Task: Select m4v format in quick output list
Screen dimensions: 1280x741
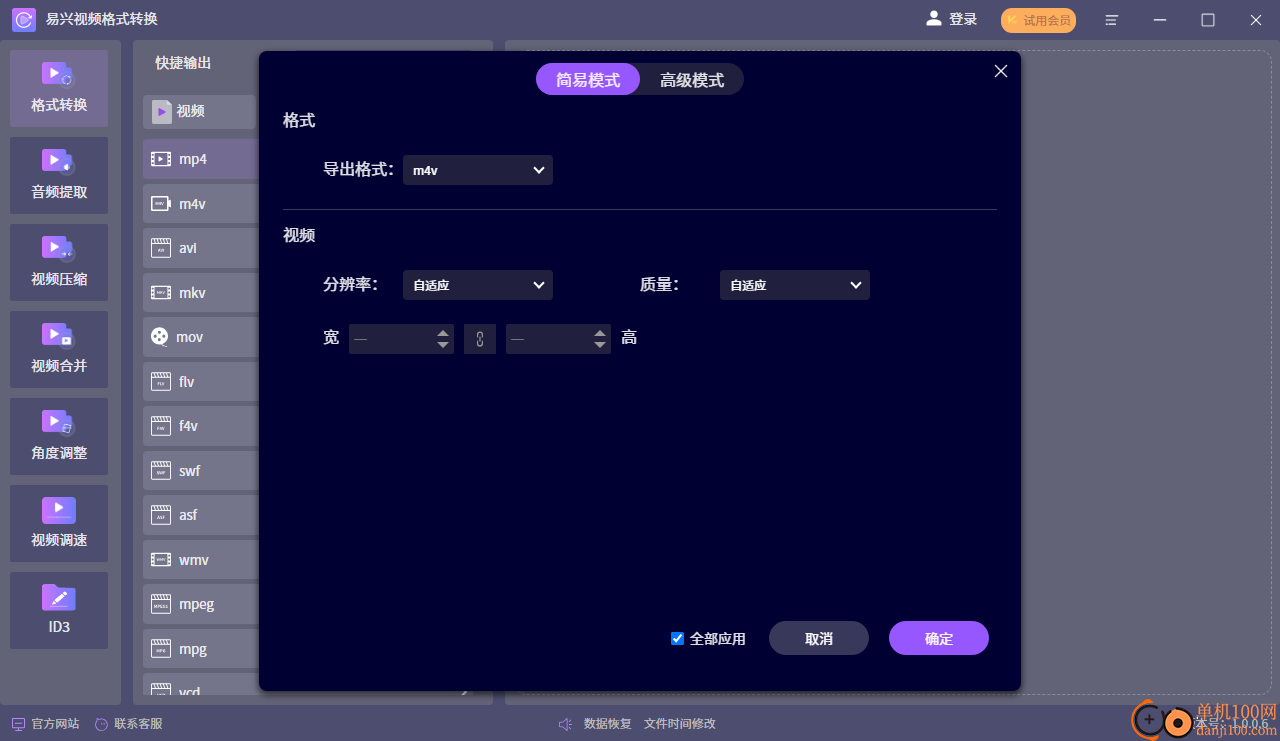Action: [x=200, y=204]
